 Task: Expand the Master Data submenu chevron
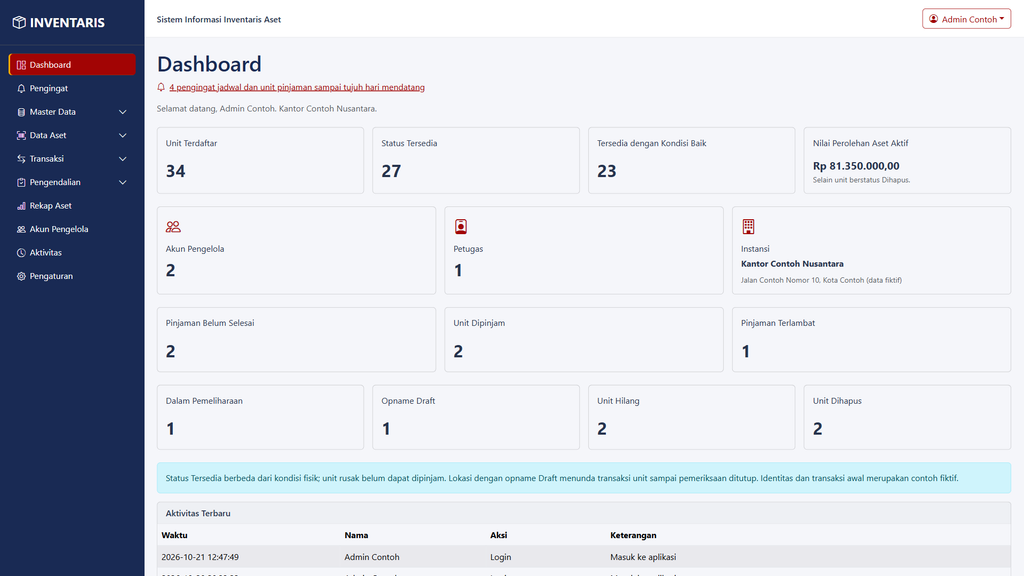coord(122,112)
